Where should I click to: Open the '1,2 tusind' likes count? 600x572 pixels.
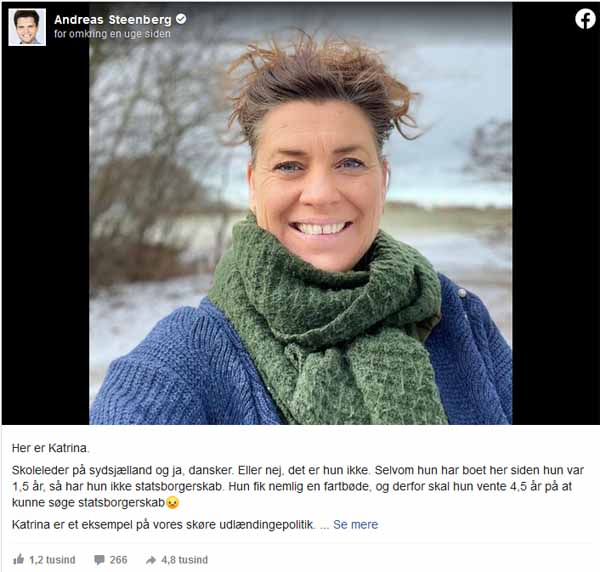tap(52, 560)
